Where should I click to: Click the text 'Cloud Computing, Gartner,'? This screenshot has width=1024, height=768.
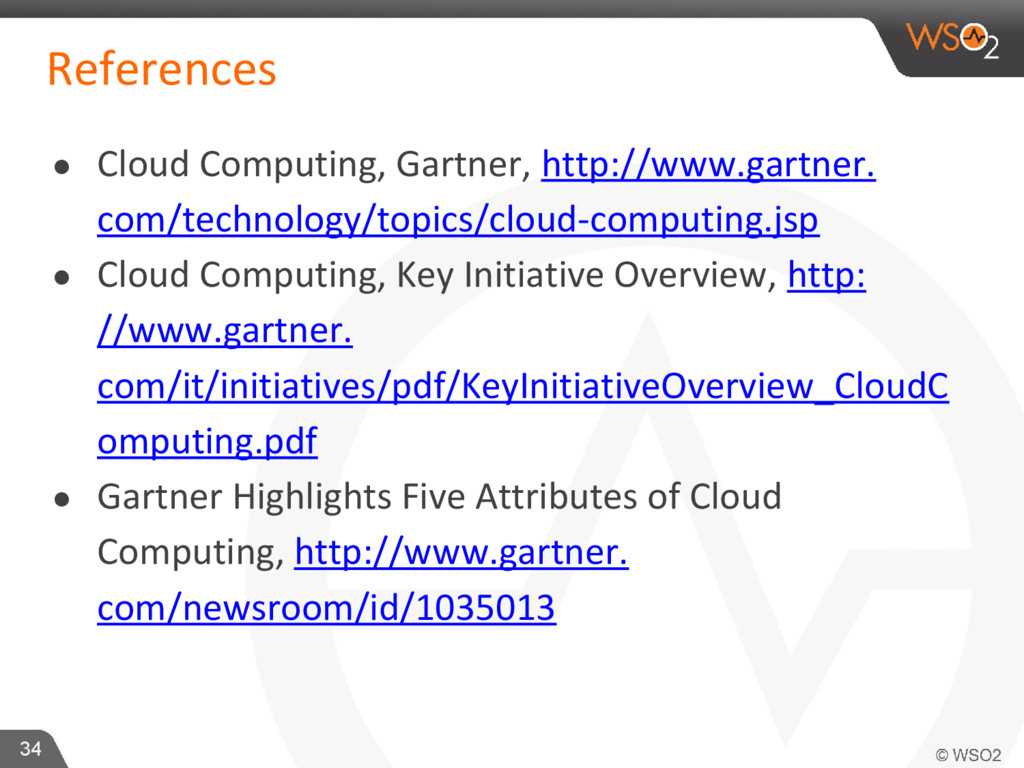pyautogui.click(x=315, y=165)
